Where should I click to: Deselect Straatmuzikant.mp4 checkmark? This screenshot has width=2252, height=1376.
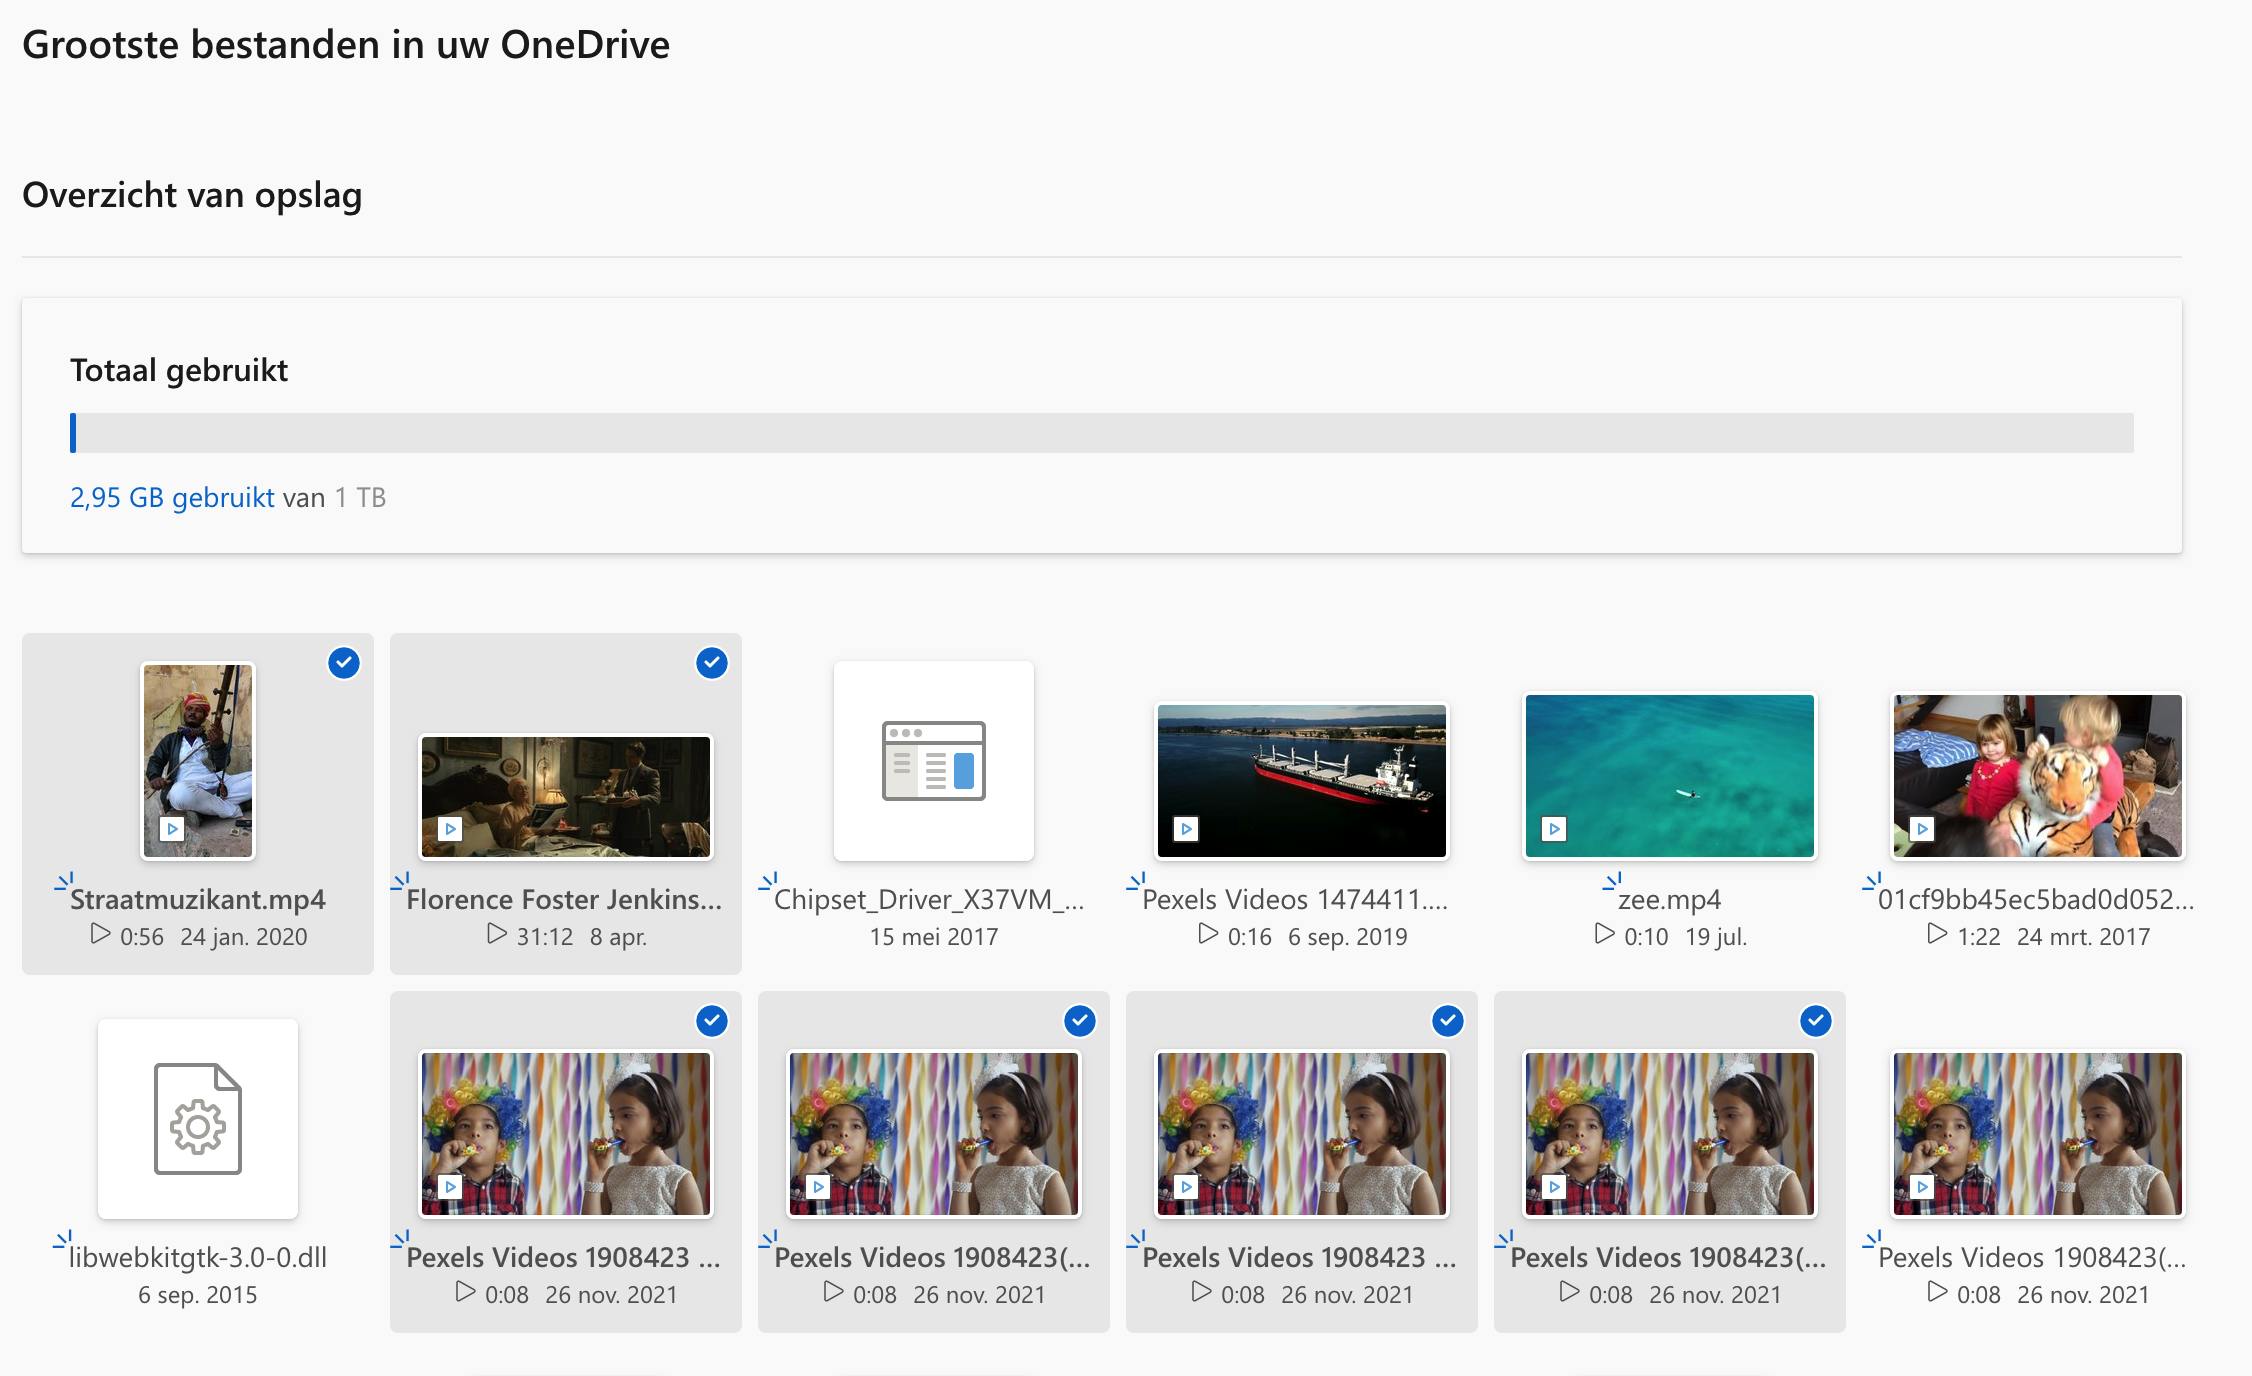343,663
